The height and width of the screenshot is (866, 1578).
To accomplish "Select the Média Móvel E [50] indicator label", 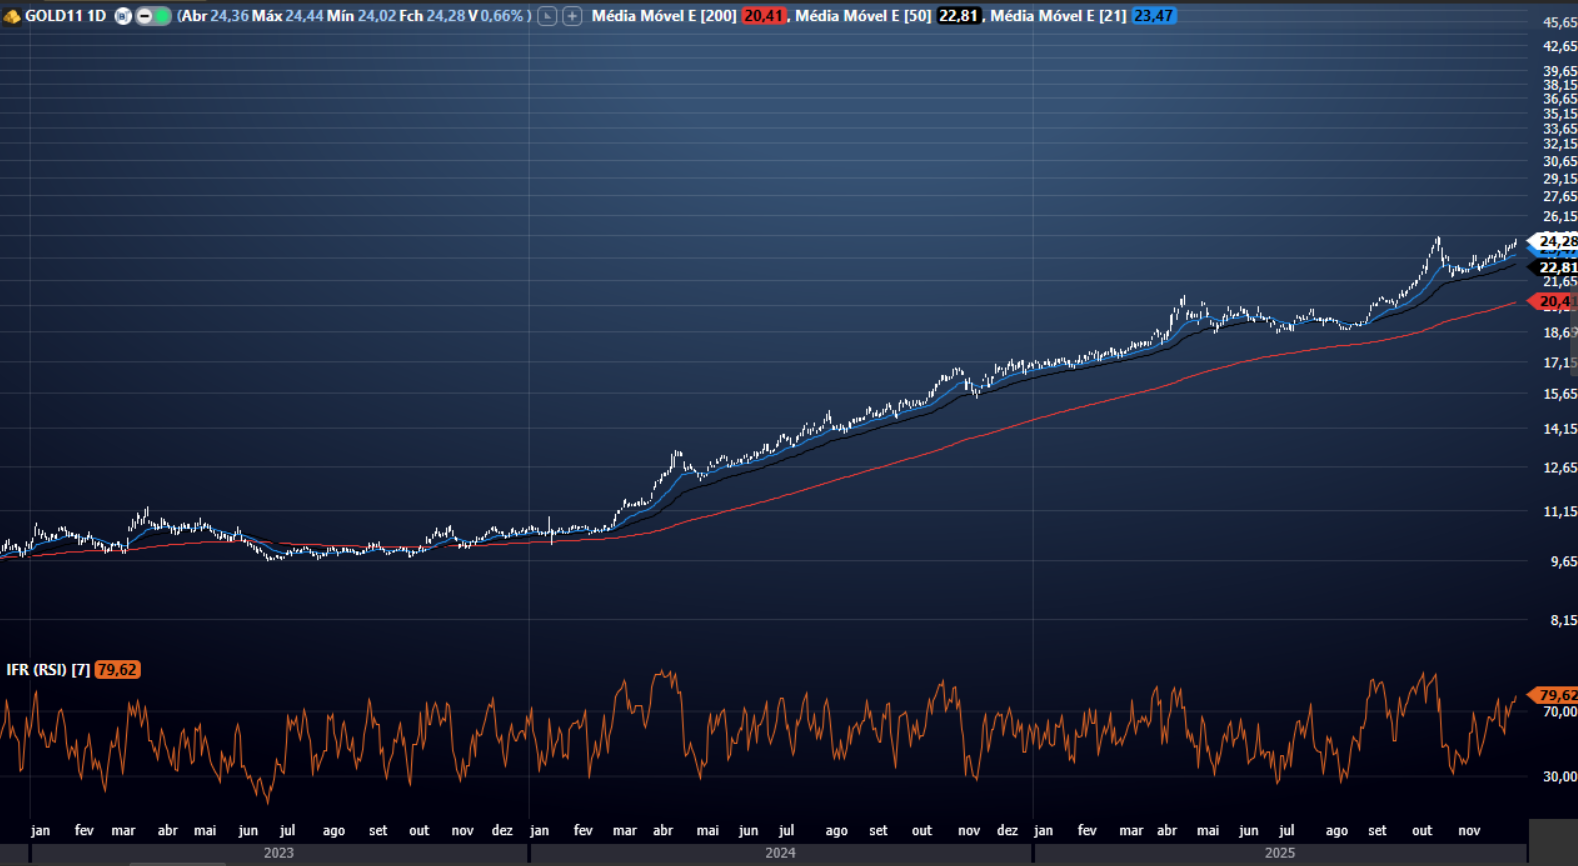I will click(863, 16).
